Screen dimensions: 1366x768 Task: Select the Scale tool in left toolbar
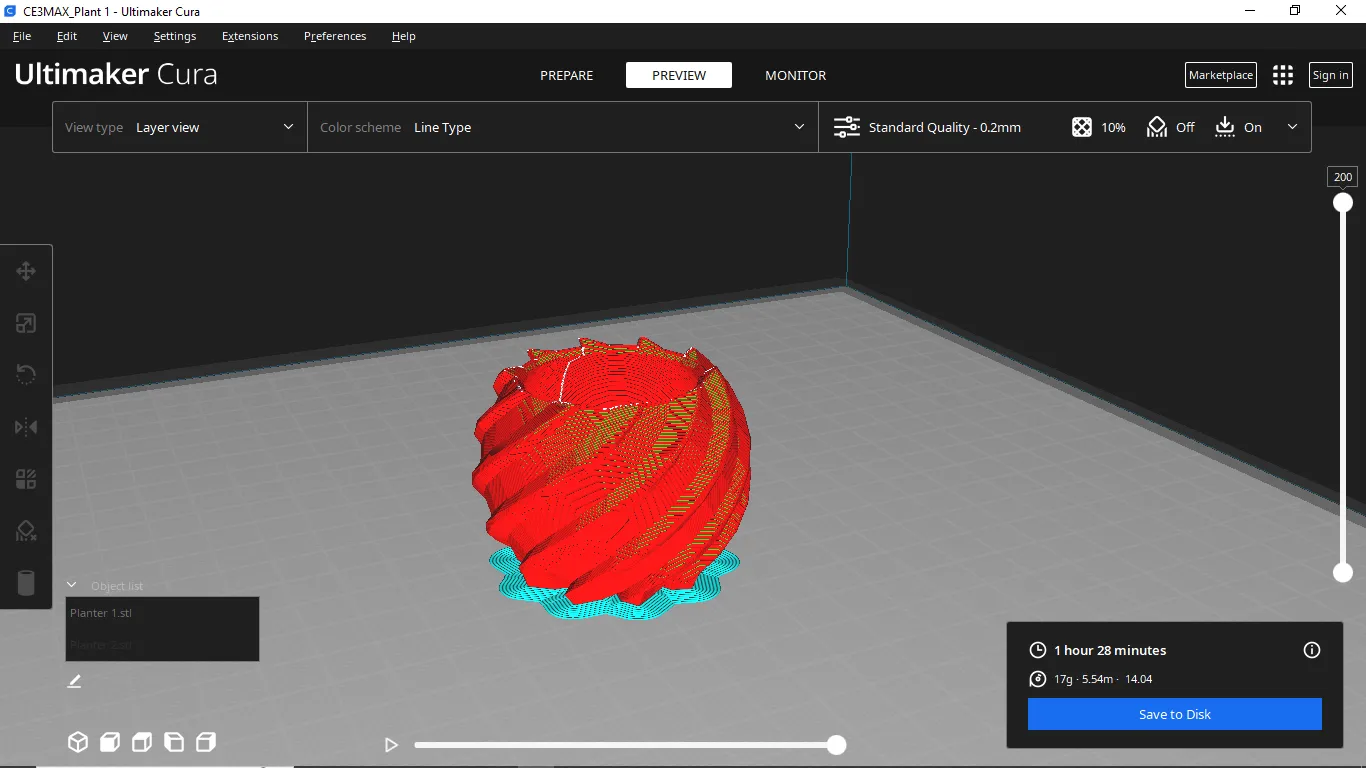26,323
